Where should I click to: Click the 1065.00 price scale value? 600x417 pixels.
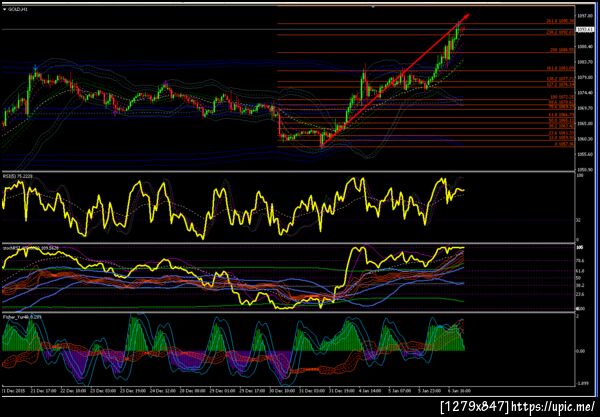584,124
